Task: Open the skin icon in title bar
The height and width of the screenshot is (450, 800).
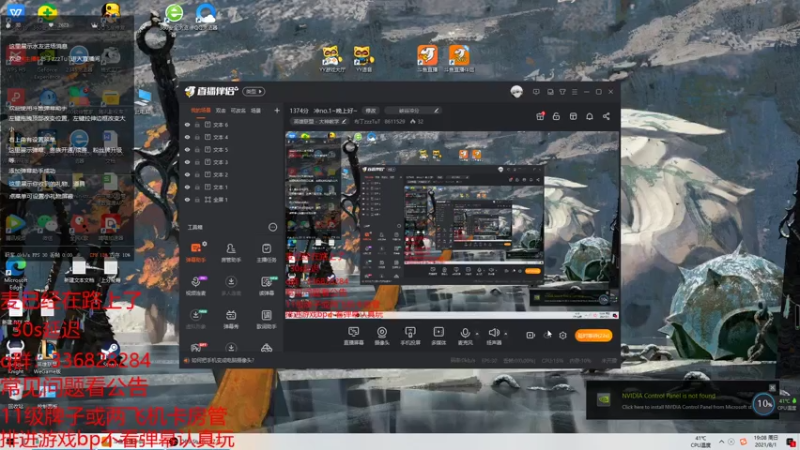Action: (562, 92)
